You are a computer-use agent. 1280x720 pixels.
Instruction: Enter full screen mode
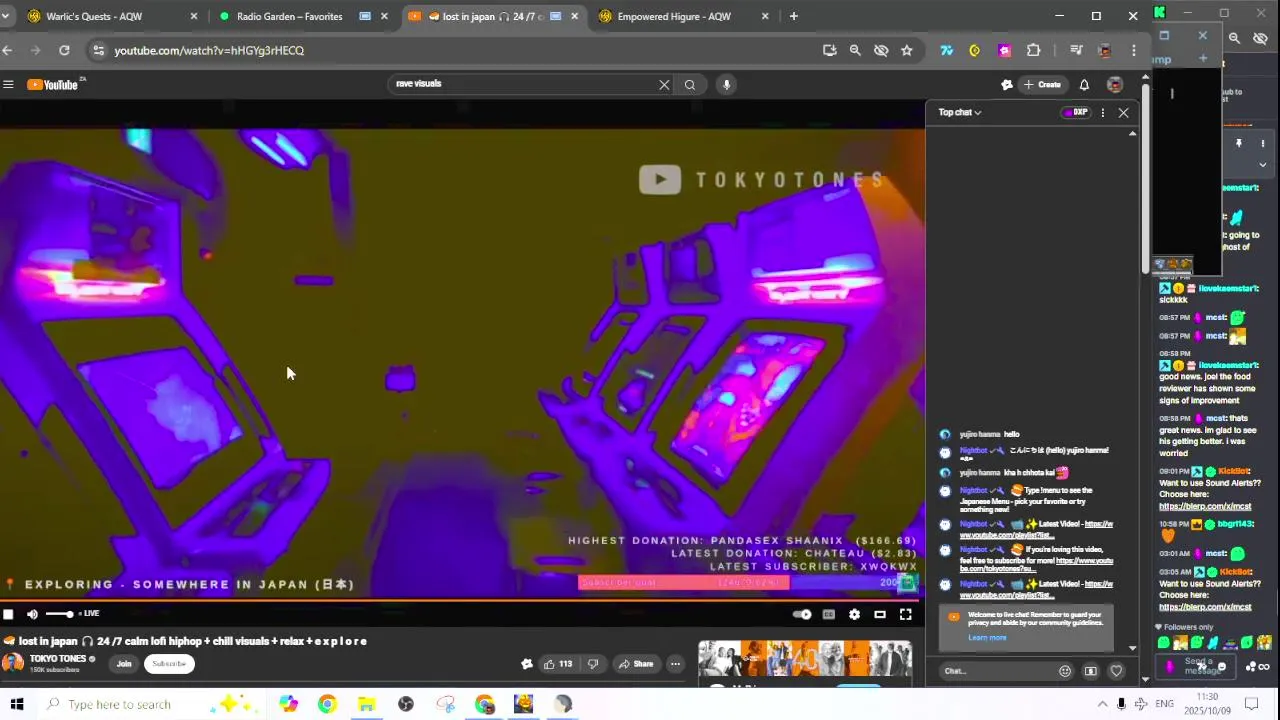[x=905, y=614]
